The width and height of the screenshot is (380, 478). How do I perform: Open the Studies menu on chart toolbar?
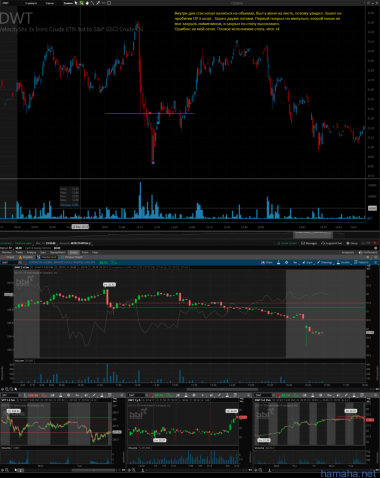[x=344, y=262]
